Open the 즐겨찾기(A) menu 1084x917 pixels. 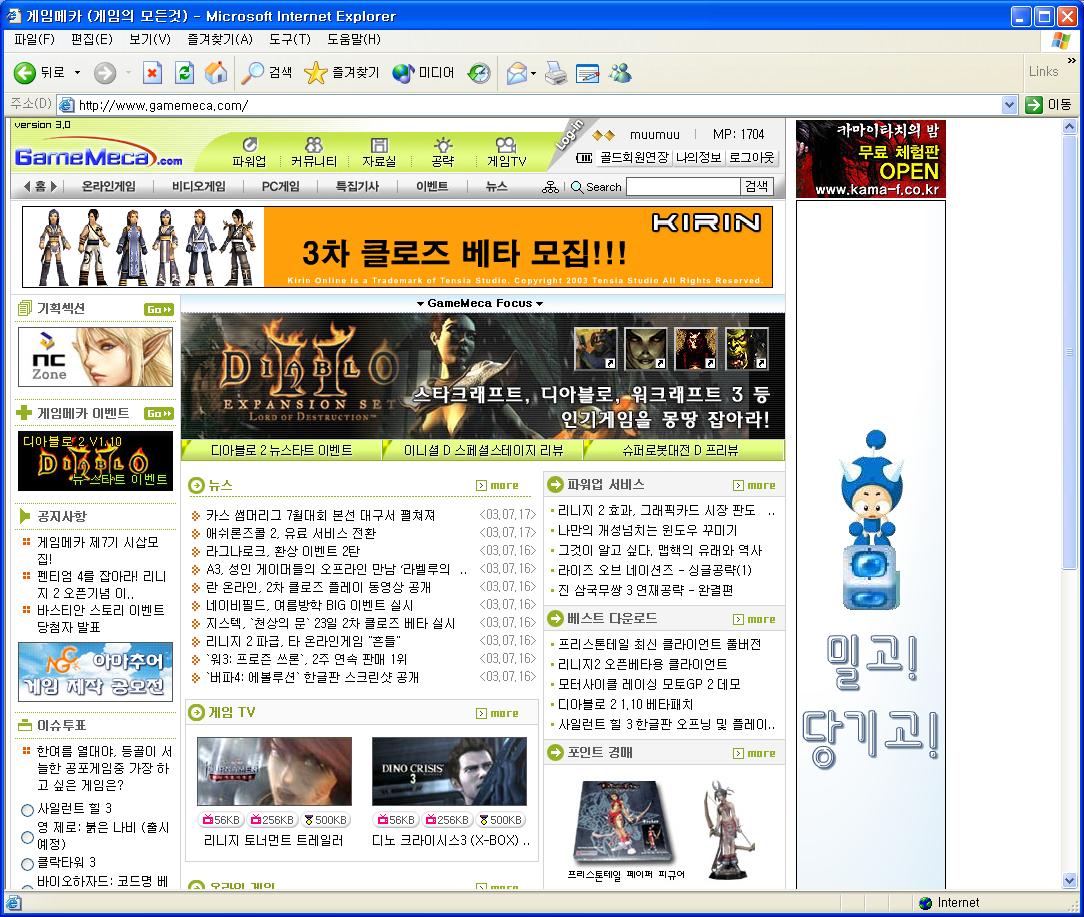click(219, 39)
